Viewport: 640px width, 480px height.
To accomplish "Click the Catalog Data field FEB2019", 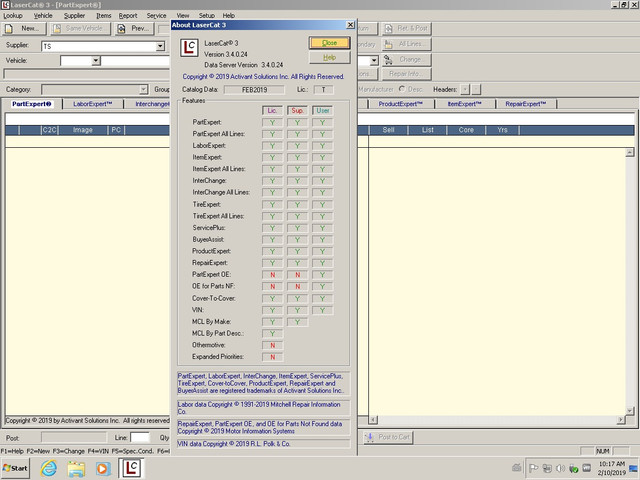I will pos(254,90).
